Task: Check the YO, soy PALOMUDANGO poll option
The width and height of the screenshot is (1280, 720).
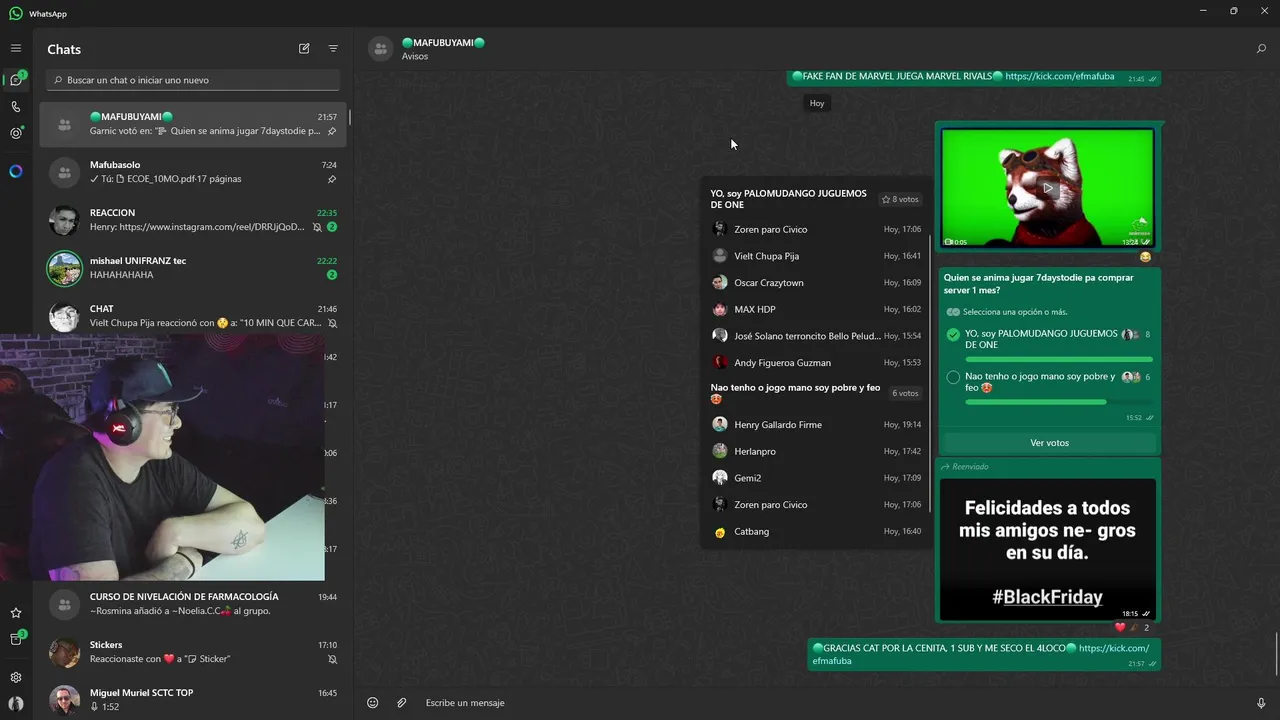Action: click(x=953, y=335)
